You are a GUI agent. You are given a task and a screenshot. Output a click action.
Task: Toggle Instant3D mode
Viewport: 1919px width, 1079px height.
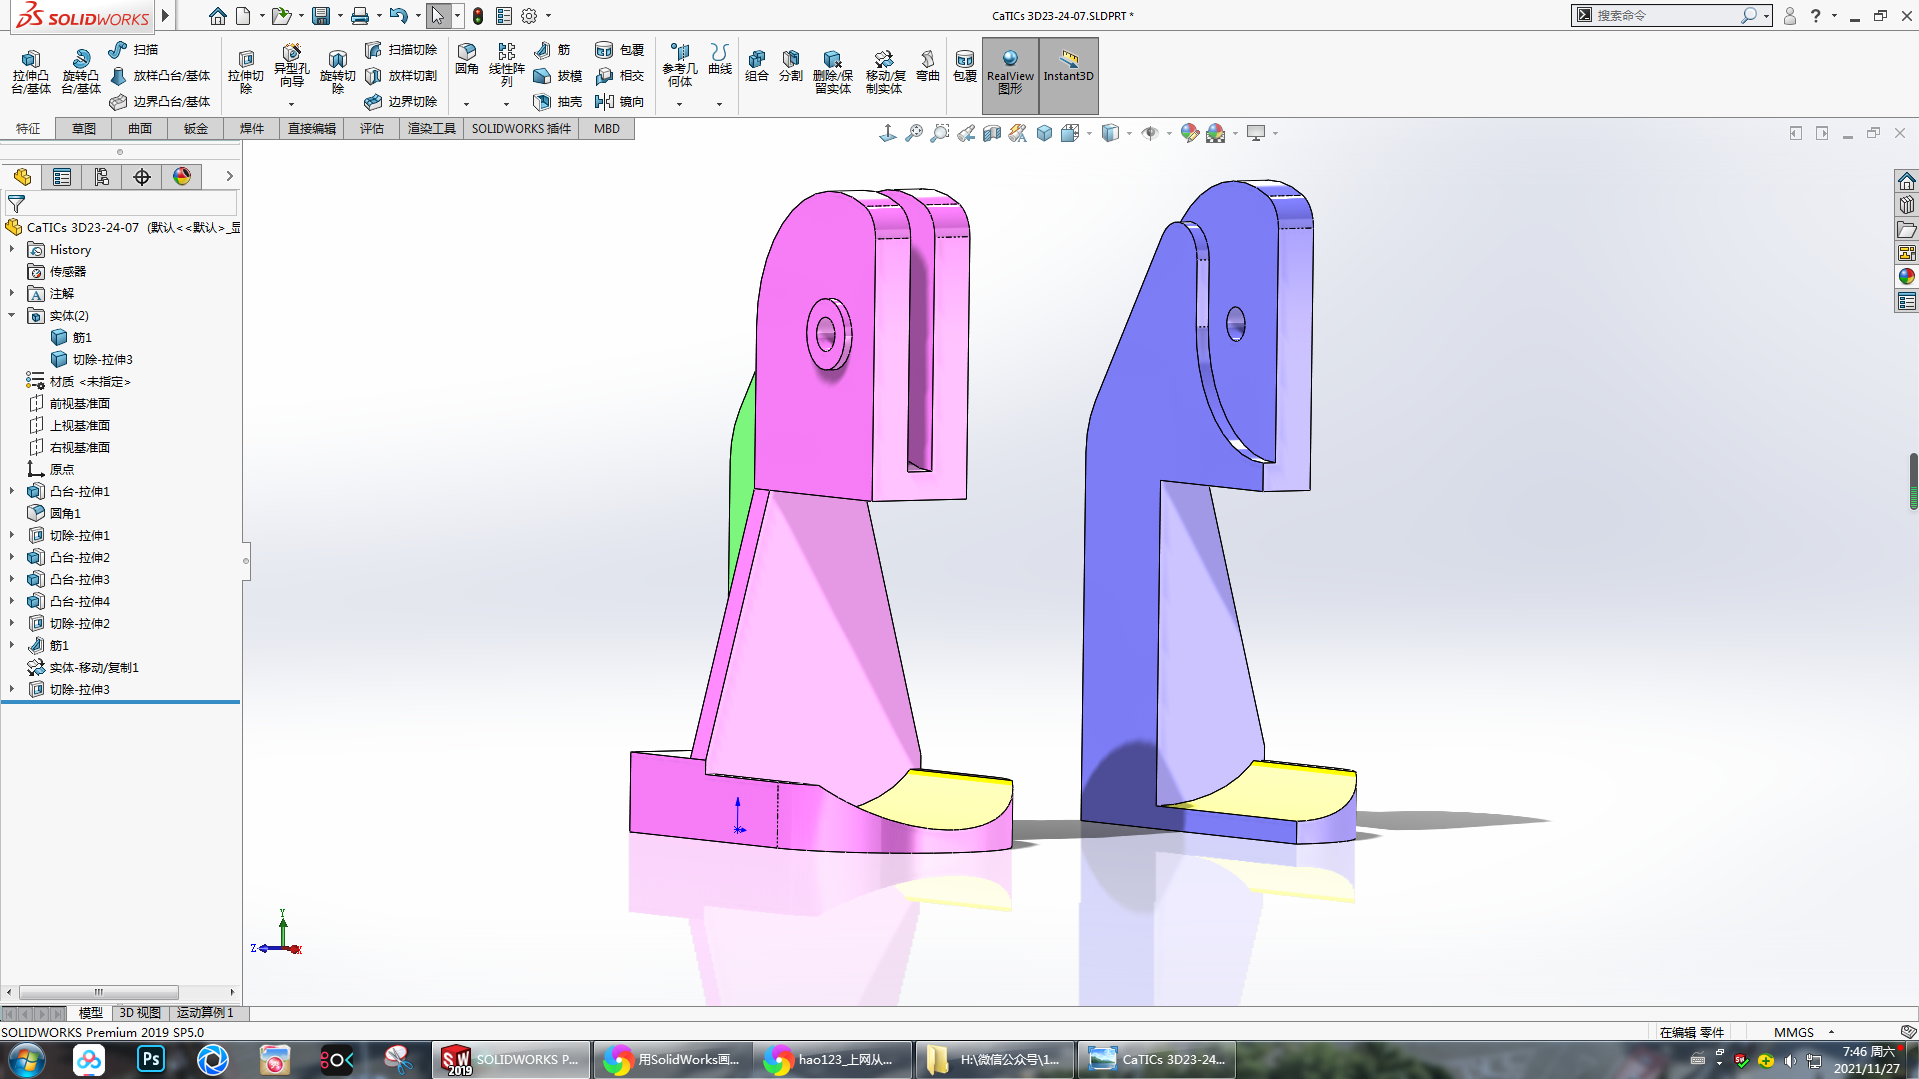point(1069,75)
